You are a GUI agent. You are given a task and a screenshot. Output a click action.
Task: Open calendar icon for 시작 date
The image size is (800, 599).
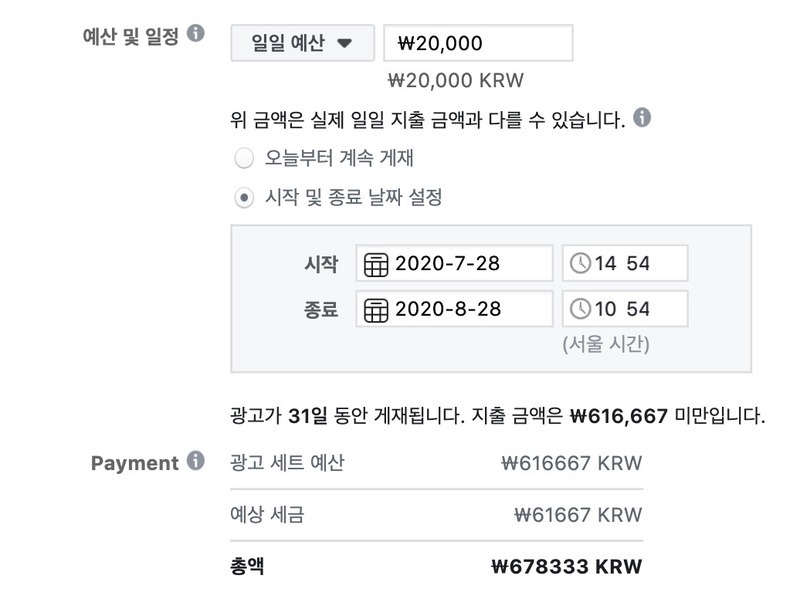(376, 264)
